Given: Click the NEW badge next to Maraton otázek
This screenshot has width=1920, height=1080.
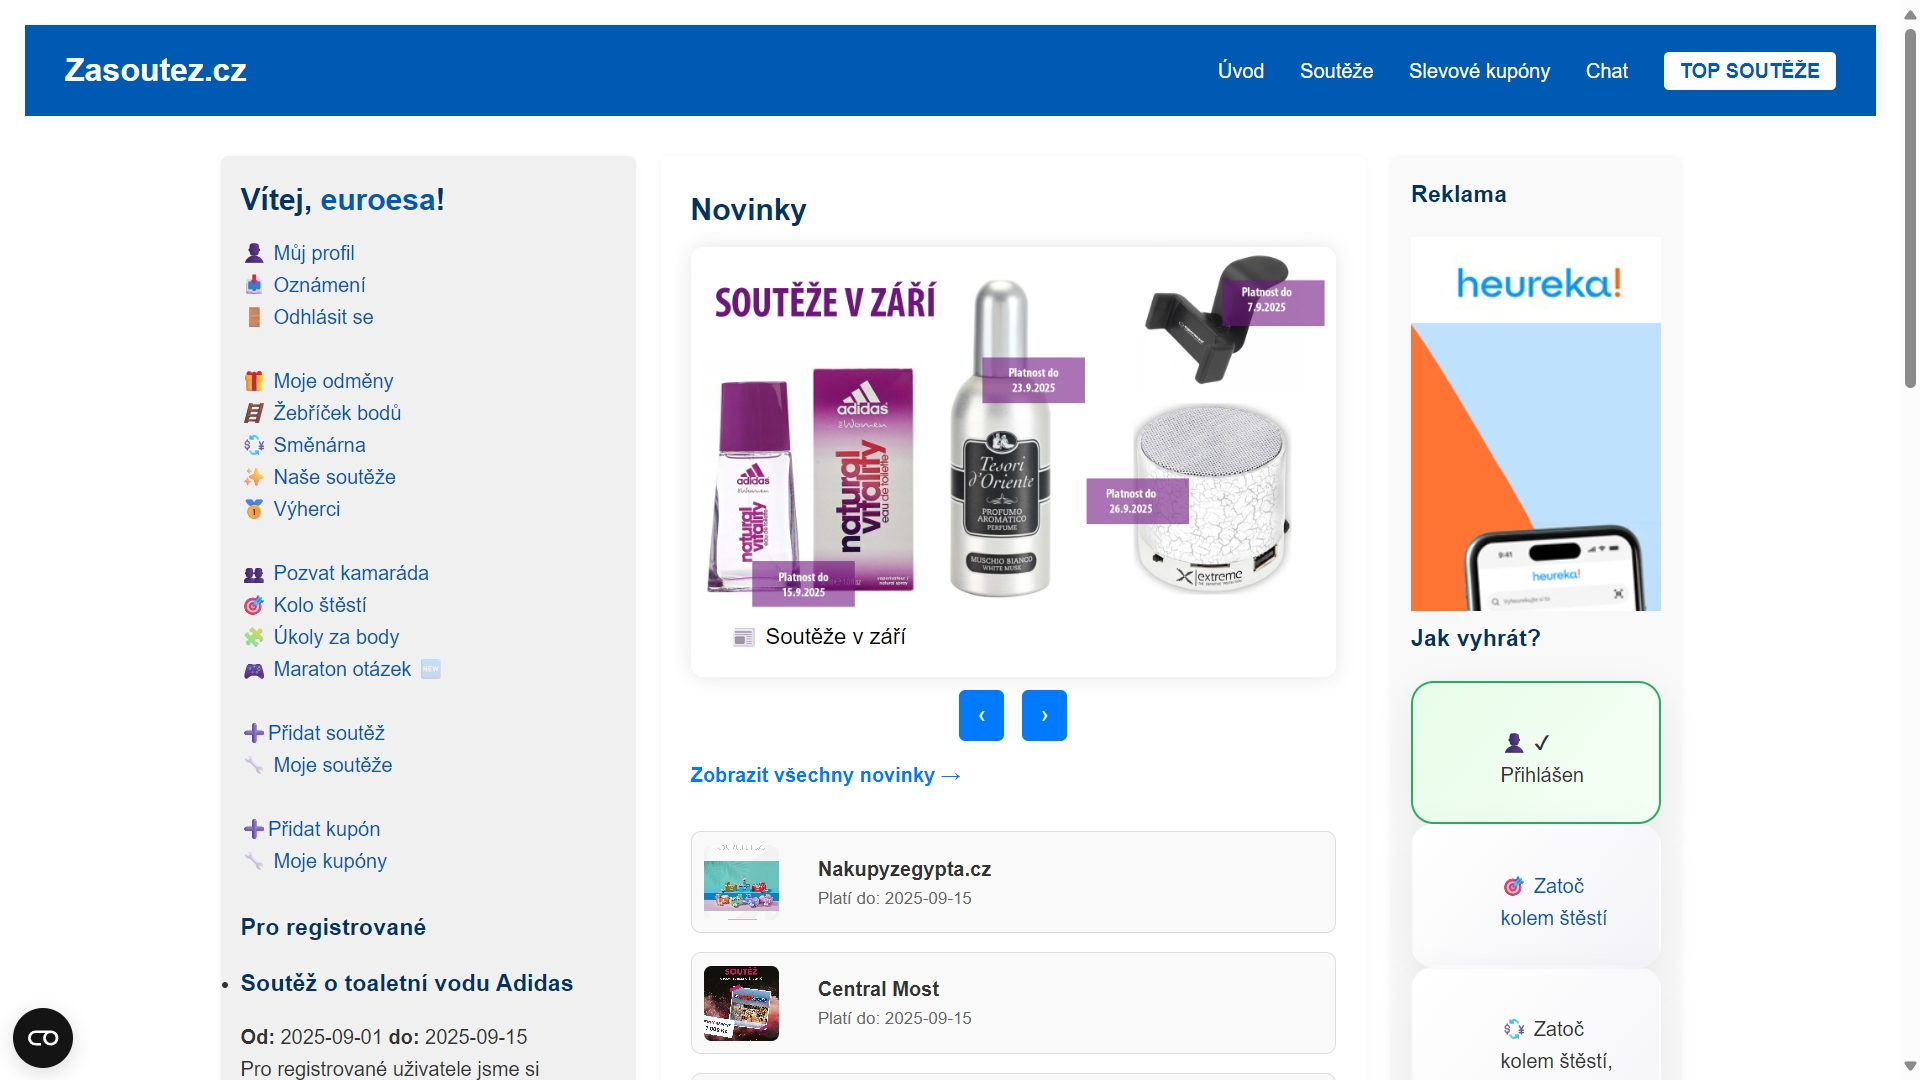Looking at the screenshot, I should [x=431, y=669].
